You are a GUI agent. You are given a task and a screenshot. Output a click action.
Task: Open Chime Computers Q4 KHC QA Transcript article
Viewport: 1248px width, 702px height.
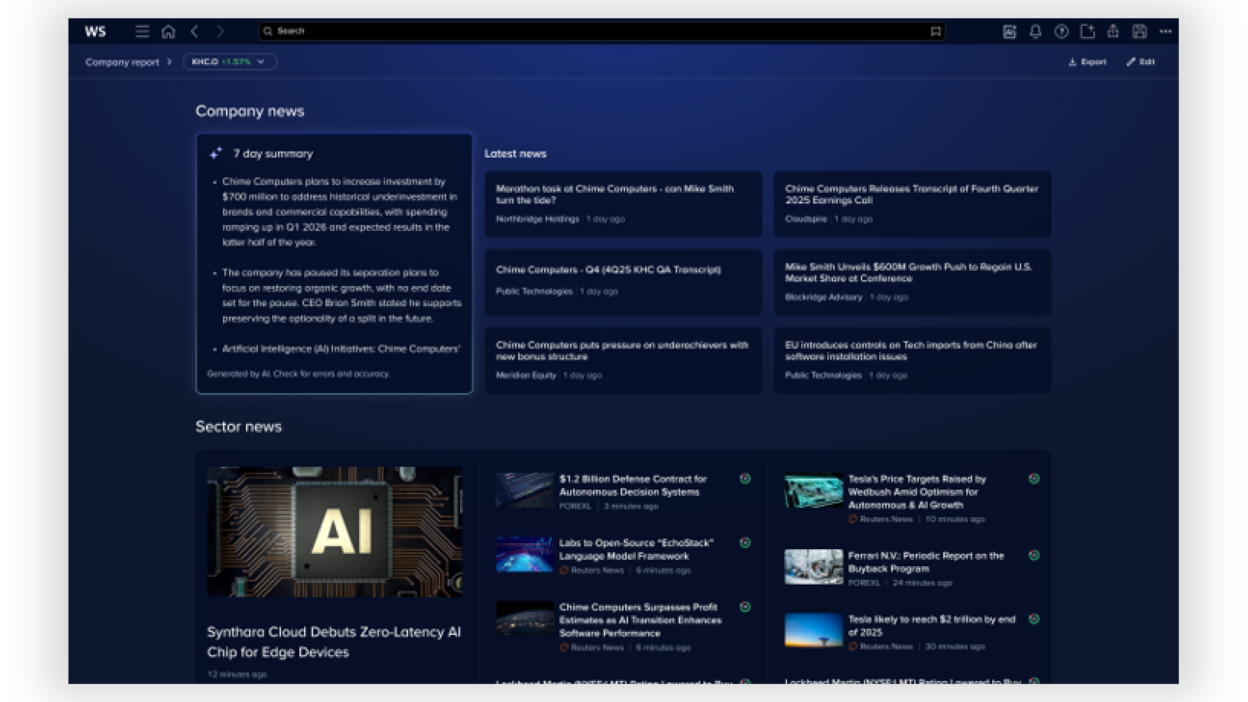(623, 282)
